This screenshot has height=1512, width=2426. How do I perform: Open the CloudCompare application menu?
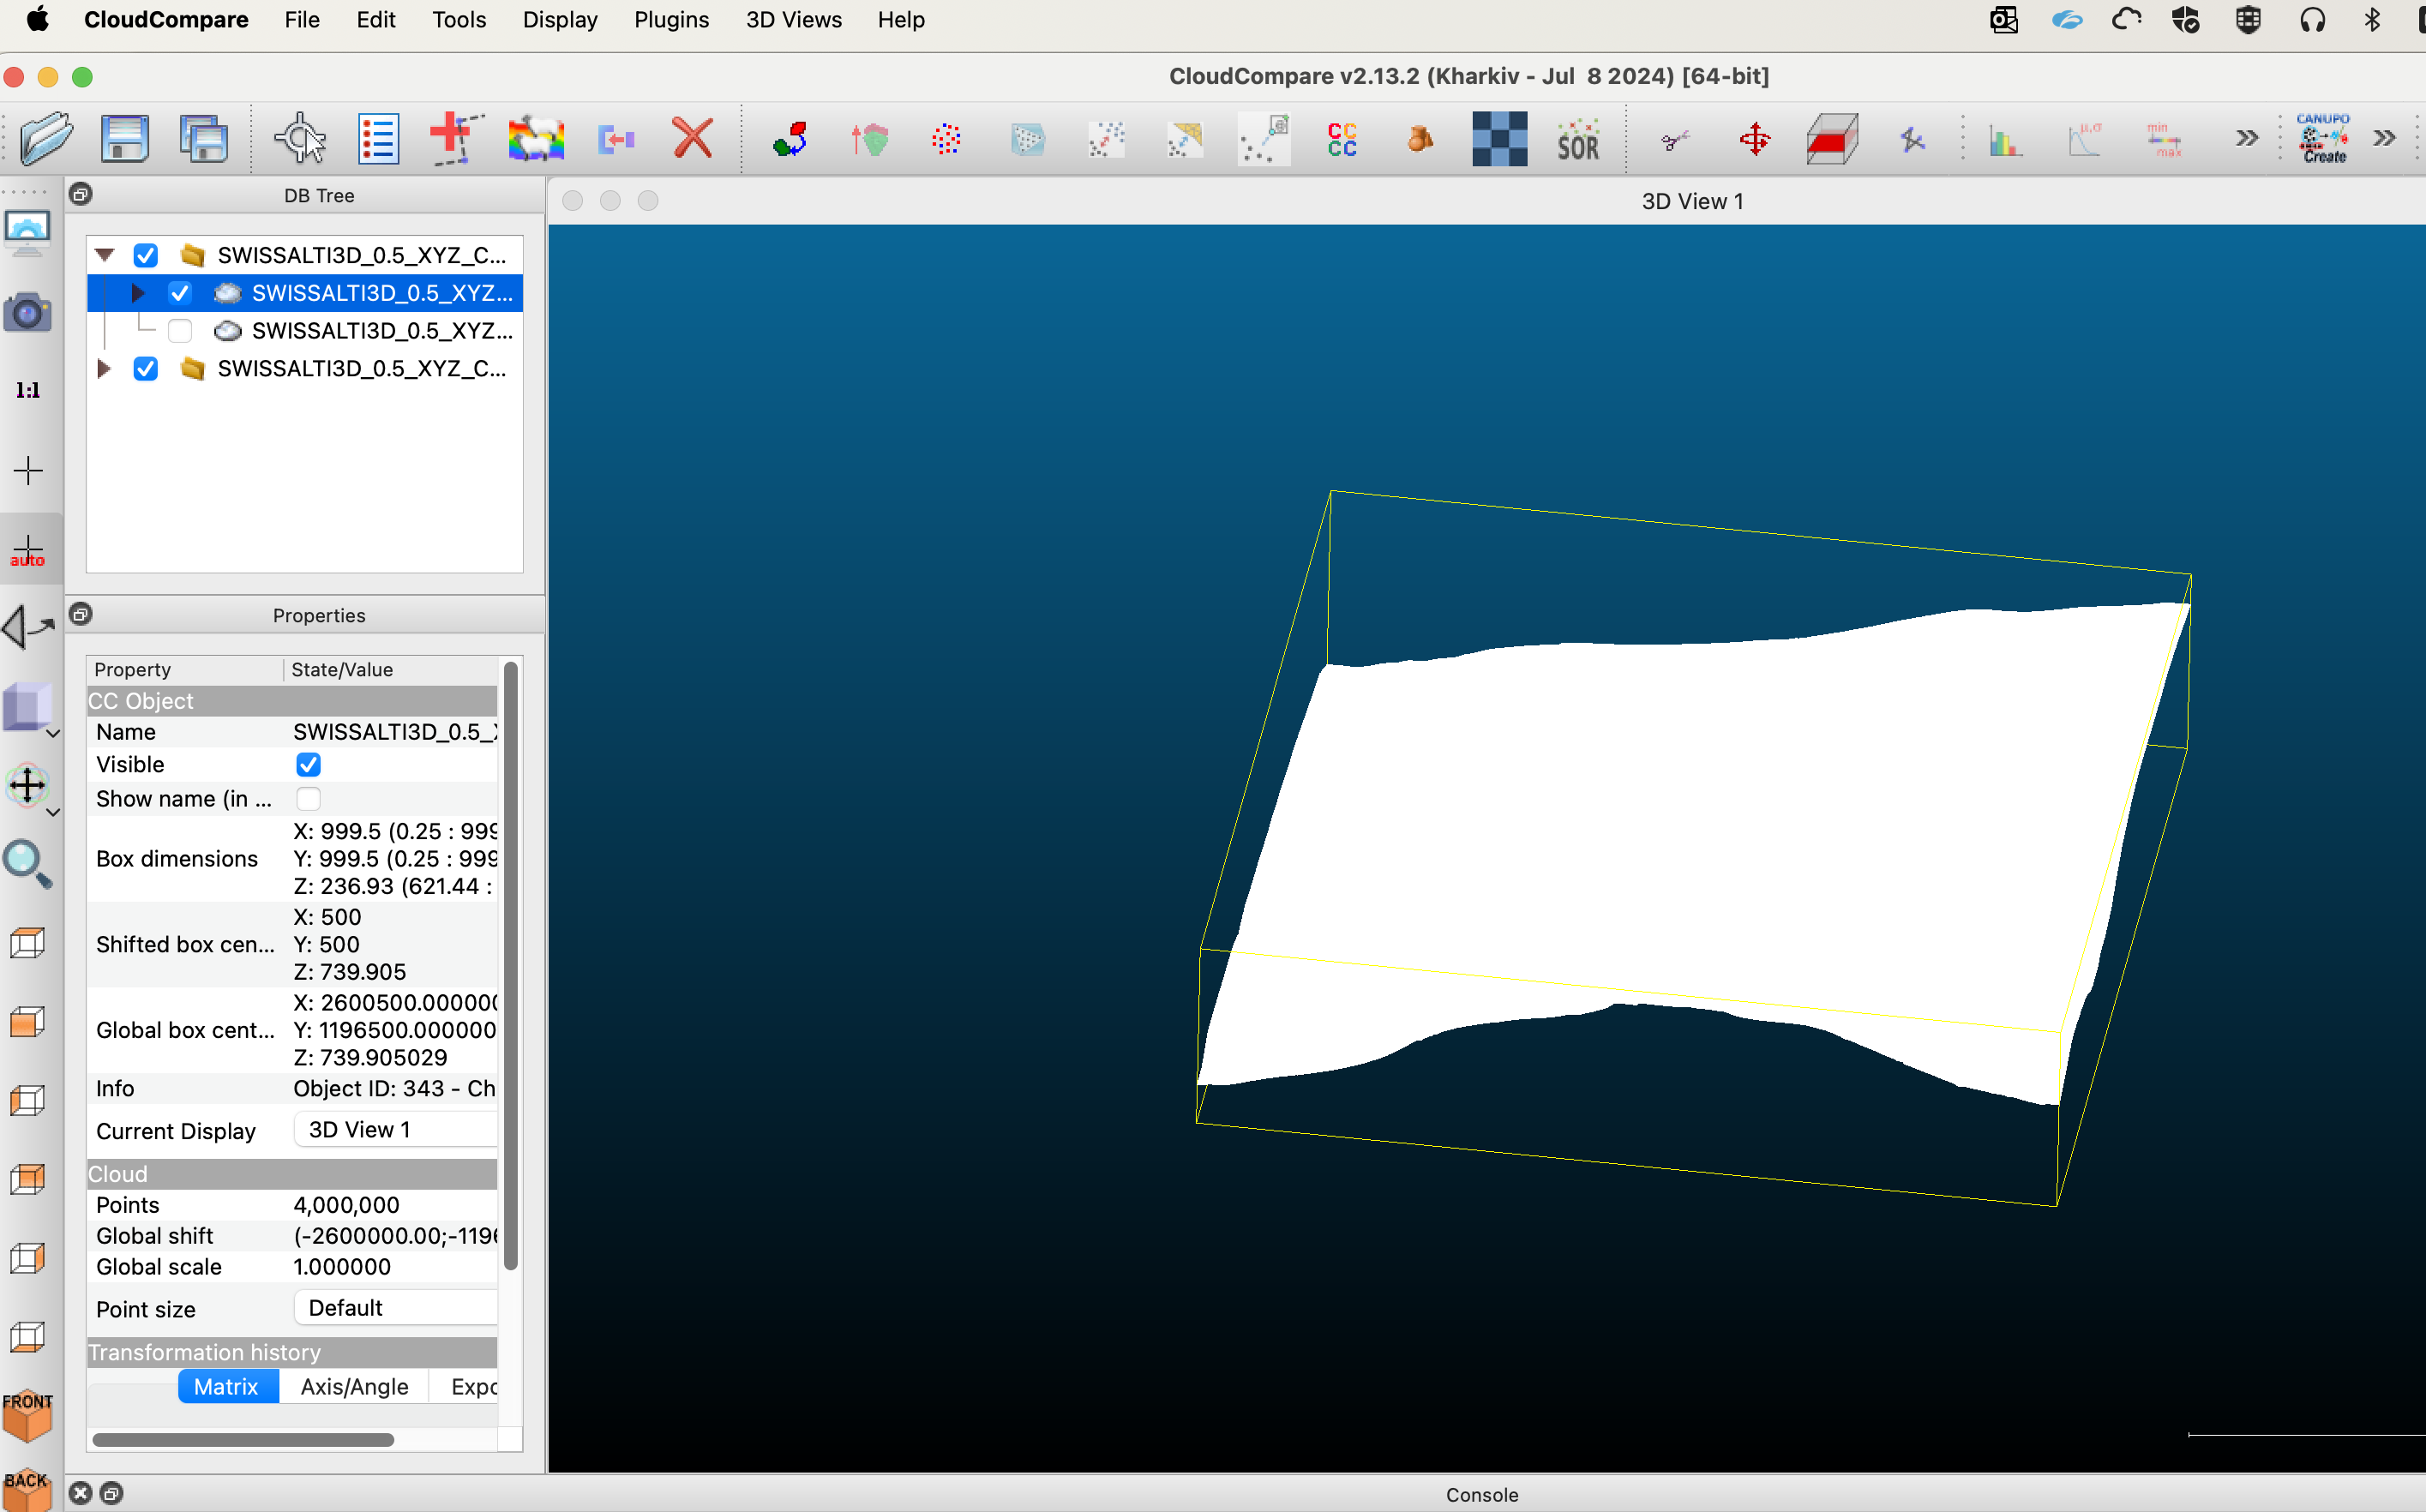pyautogui.click(x=166, y=20)
